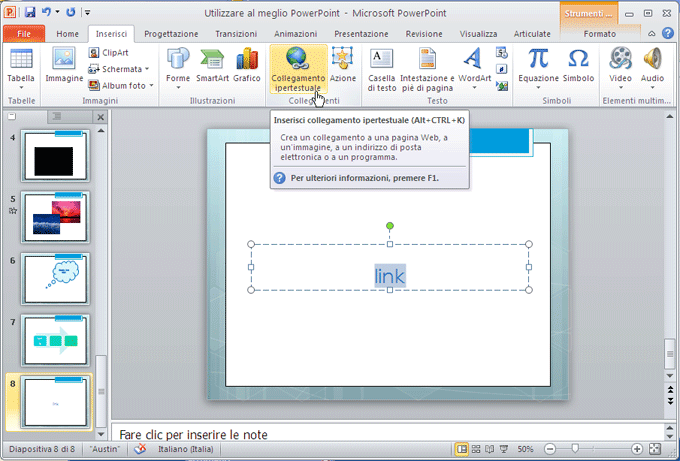
Task: Start Slide Show from status bar
Action: (x=503, y=449)
